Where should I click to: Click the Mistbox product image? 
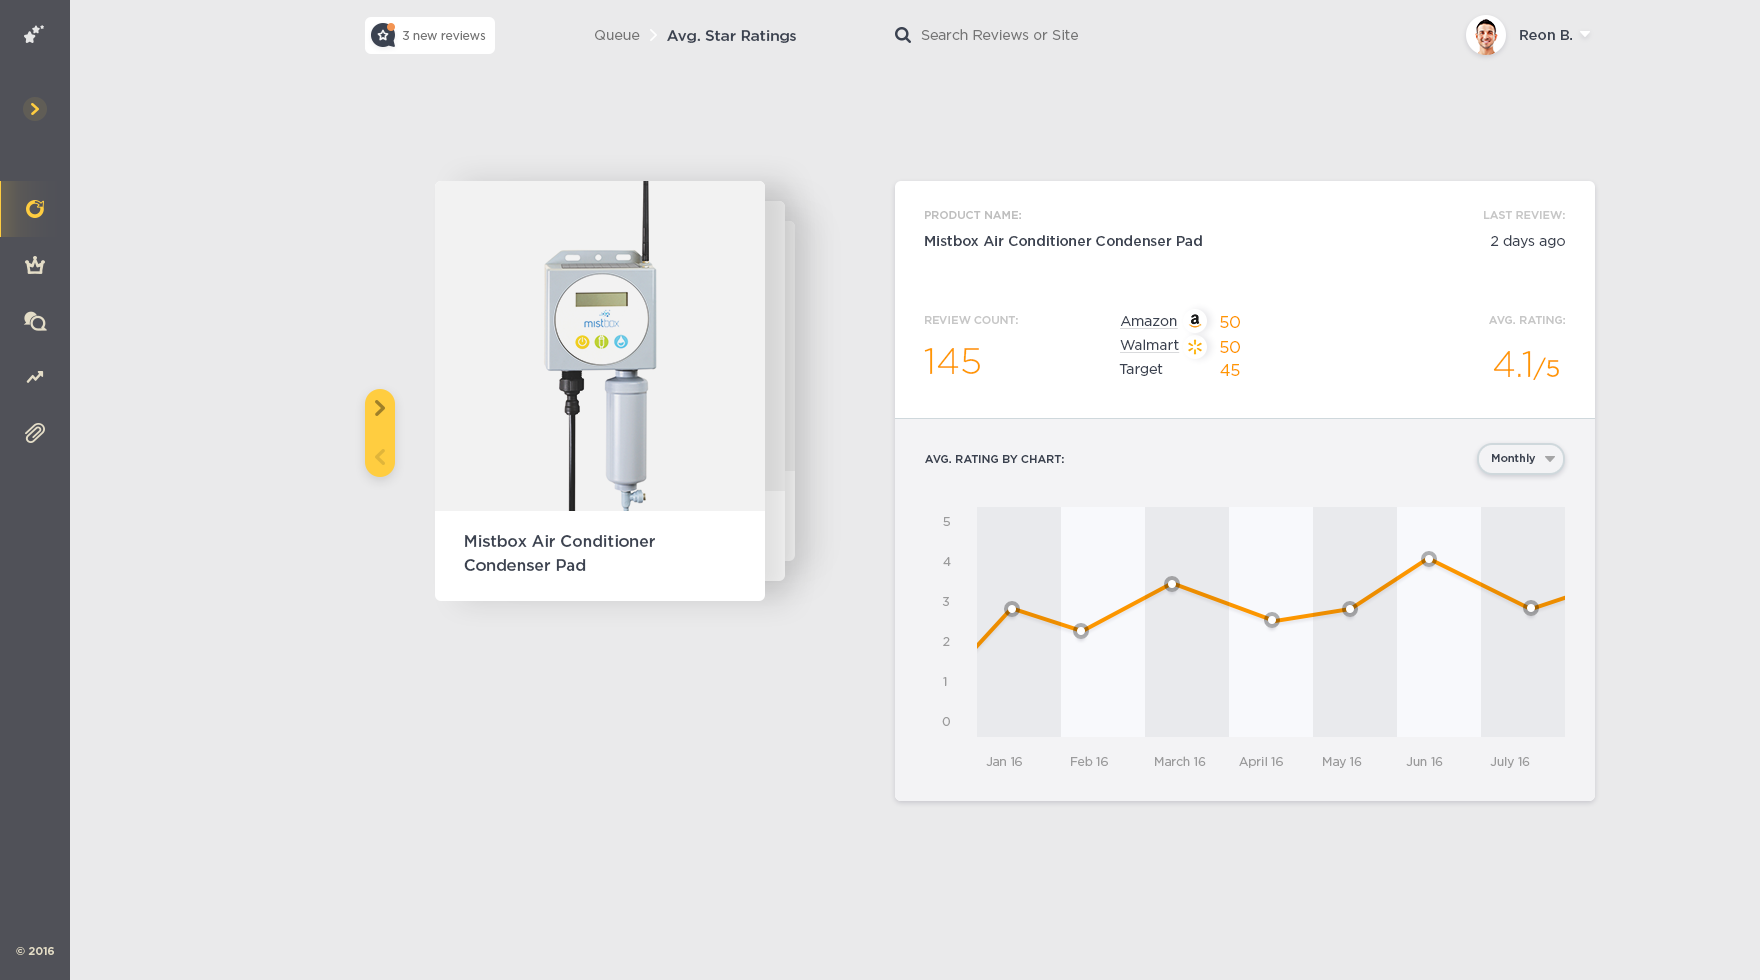(x=600, y=346)
